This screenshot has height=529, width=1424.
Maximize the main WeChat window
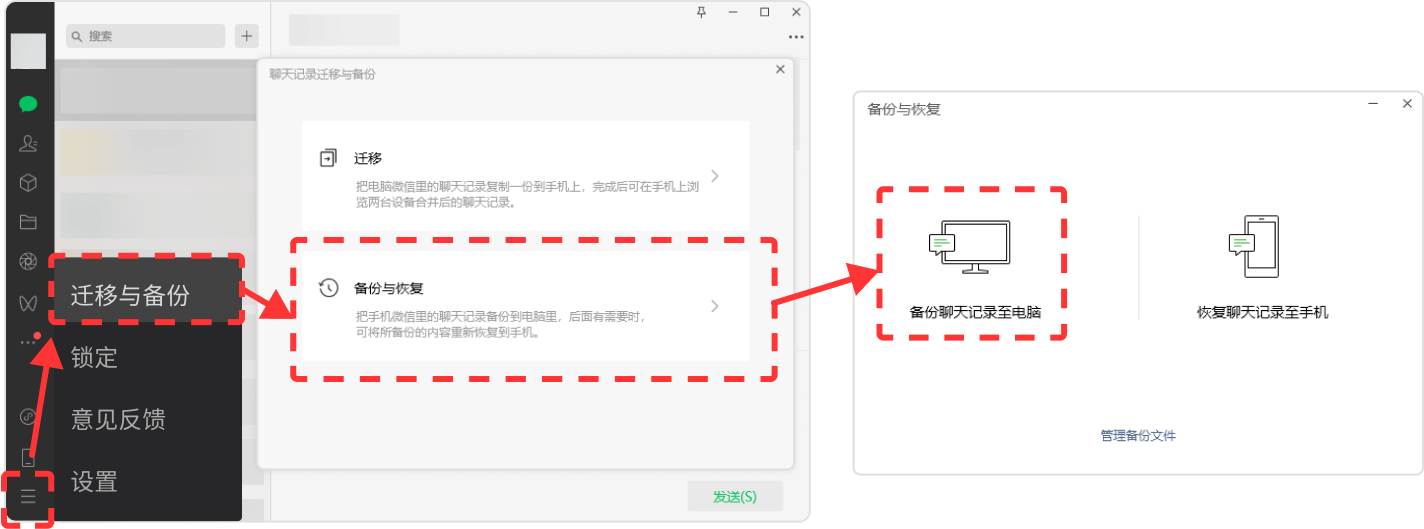765,12
